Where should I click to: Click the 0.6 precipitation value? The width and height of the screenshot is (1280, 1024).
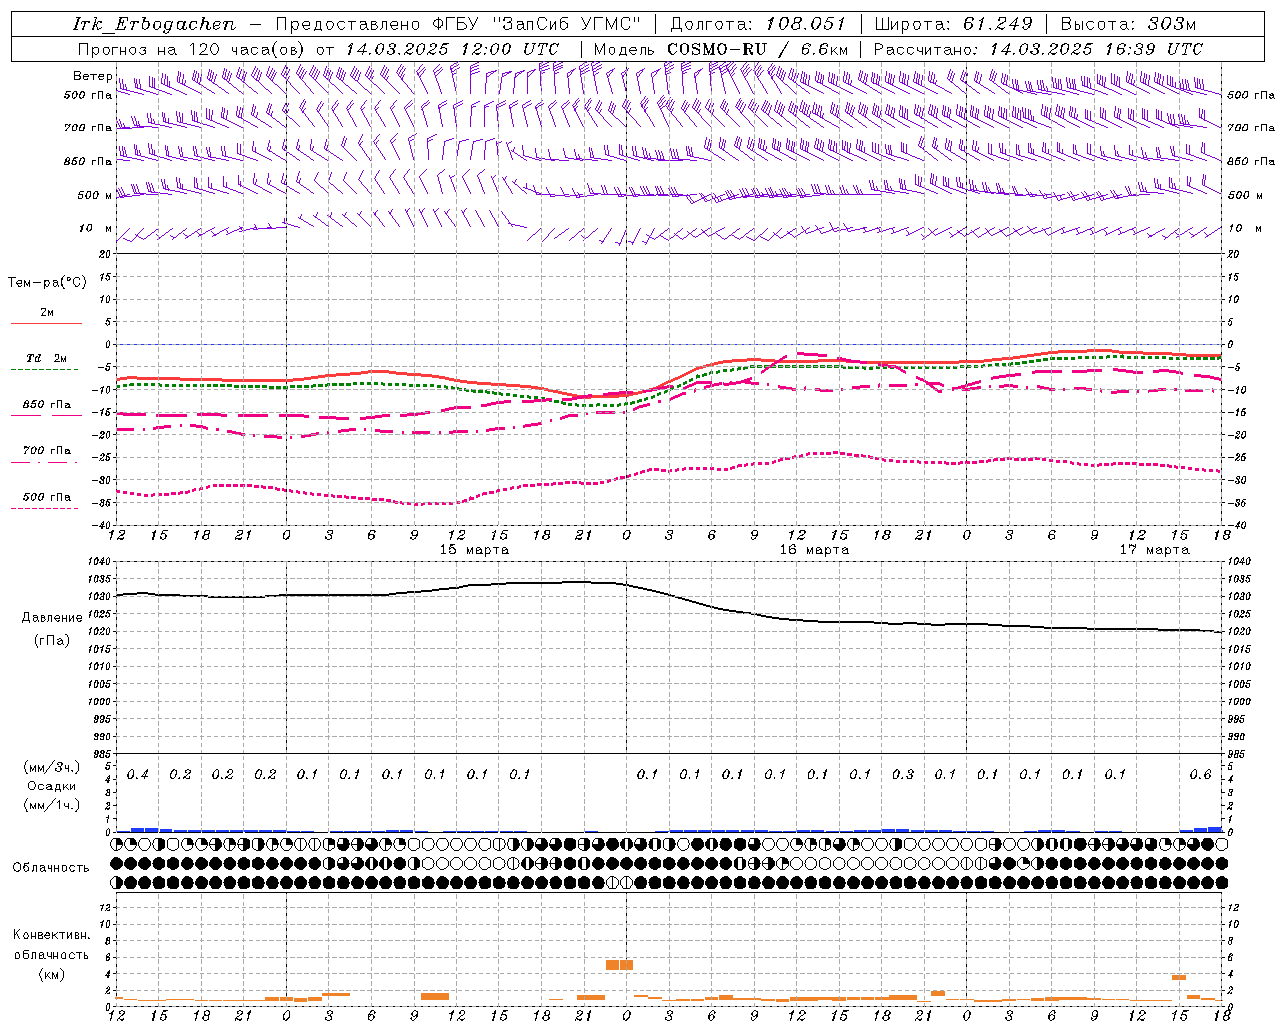(x=1200, y=774)
